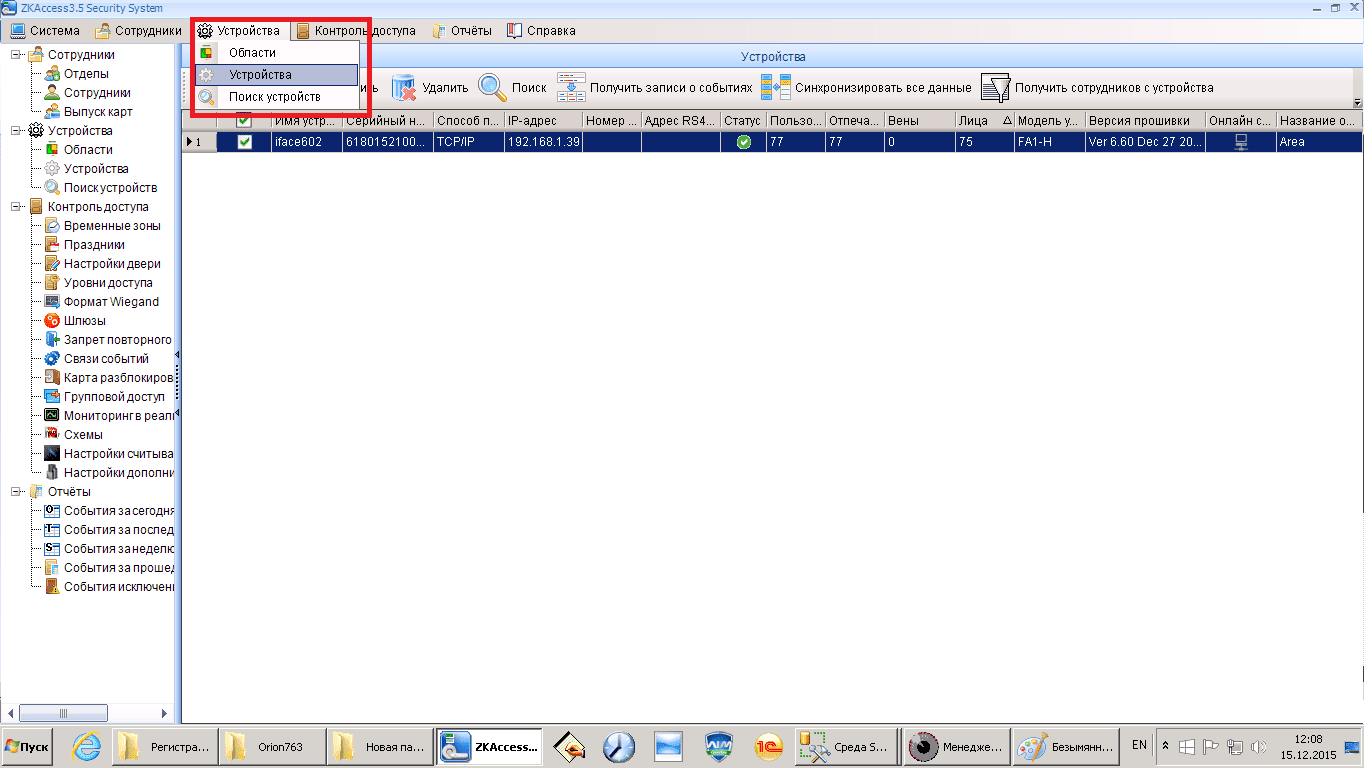Click Получить записи о событиях icon
The width and height of the screenshot is (1364, 768).
coord(572,88)
